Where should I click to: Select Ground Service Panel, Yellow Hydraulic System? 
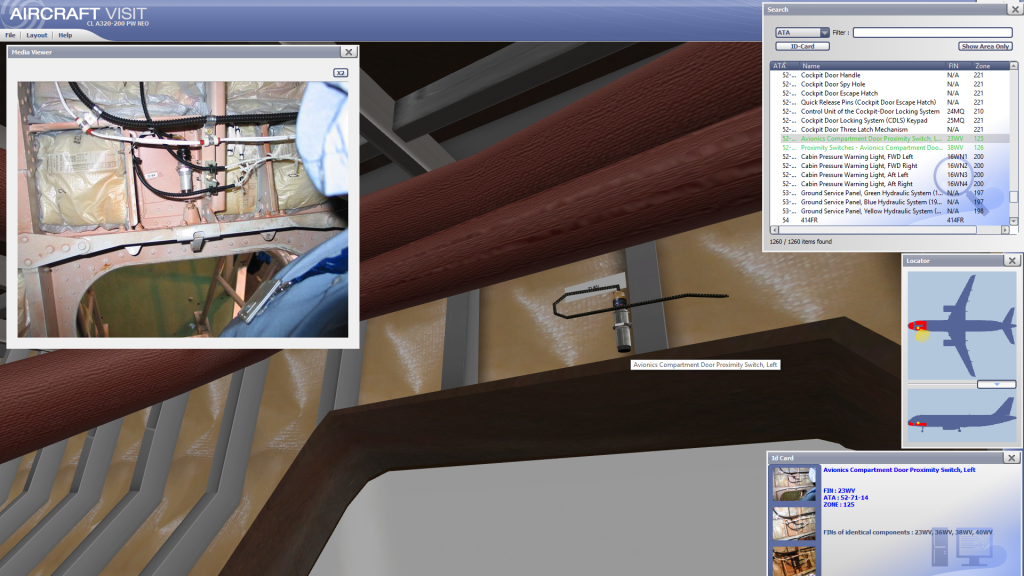point(889,212)
